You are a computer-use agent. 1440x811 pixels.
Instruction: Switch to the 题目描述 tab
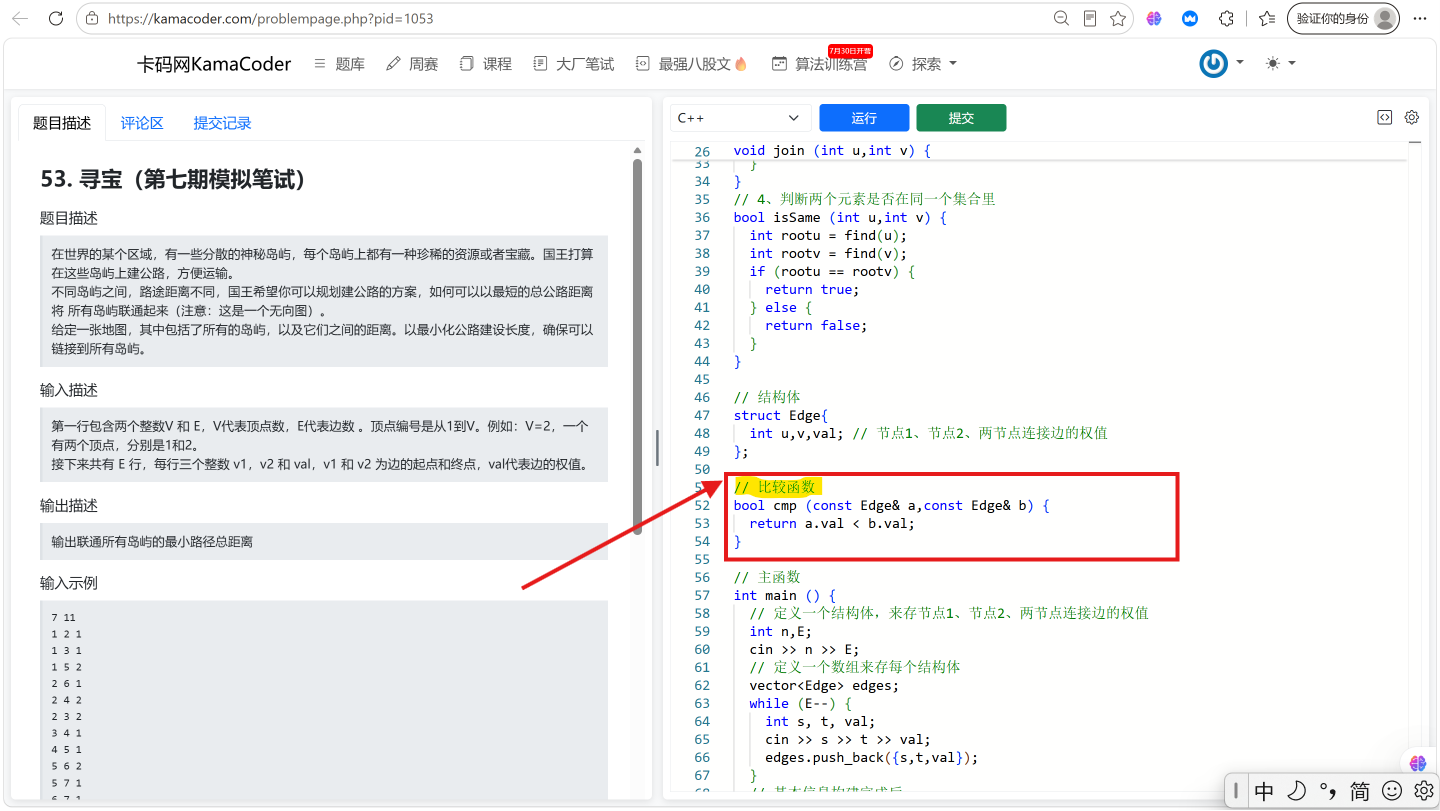coord(62,123)
